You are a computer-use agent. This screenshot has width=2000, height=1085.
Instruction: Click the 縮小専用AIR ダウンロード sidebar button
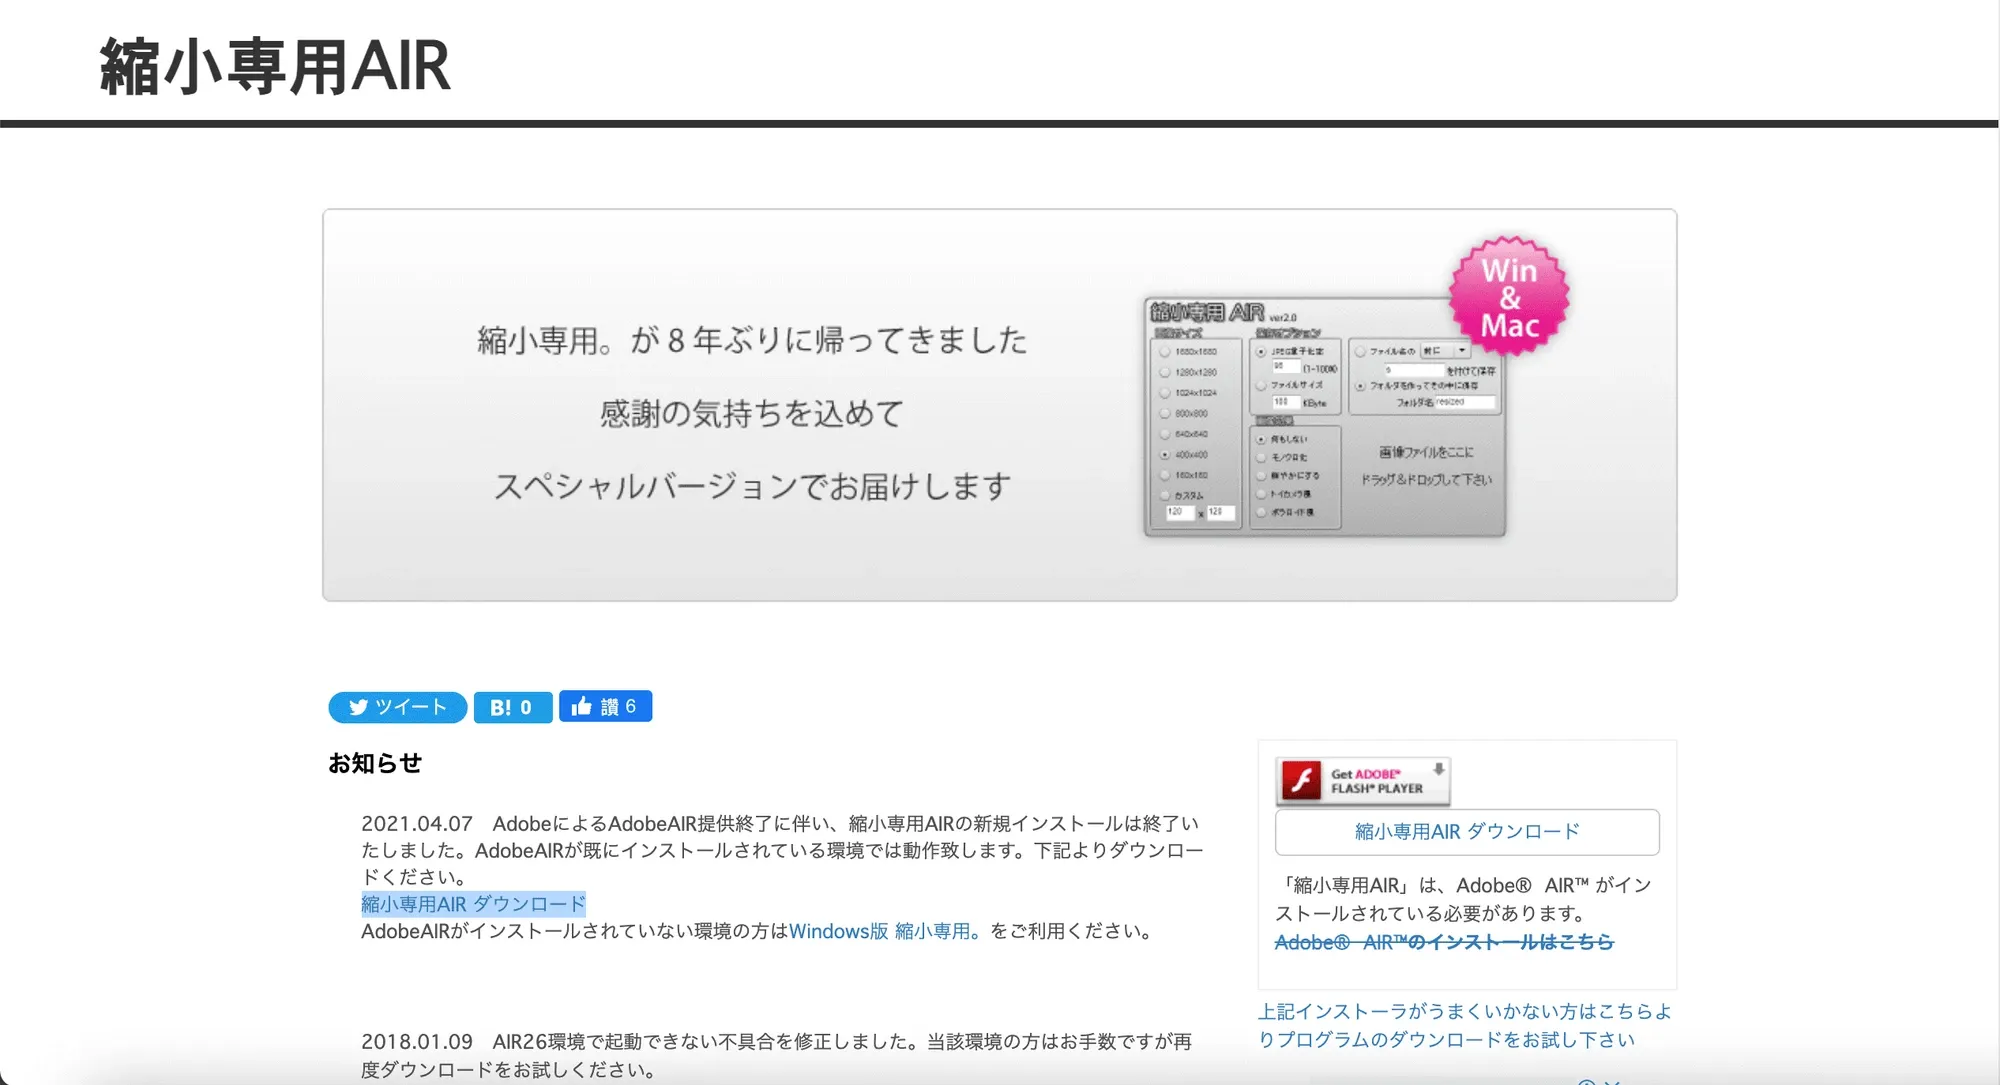(1467, 832)
